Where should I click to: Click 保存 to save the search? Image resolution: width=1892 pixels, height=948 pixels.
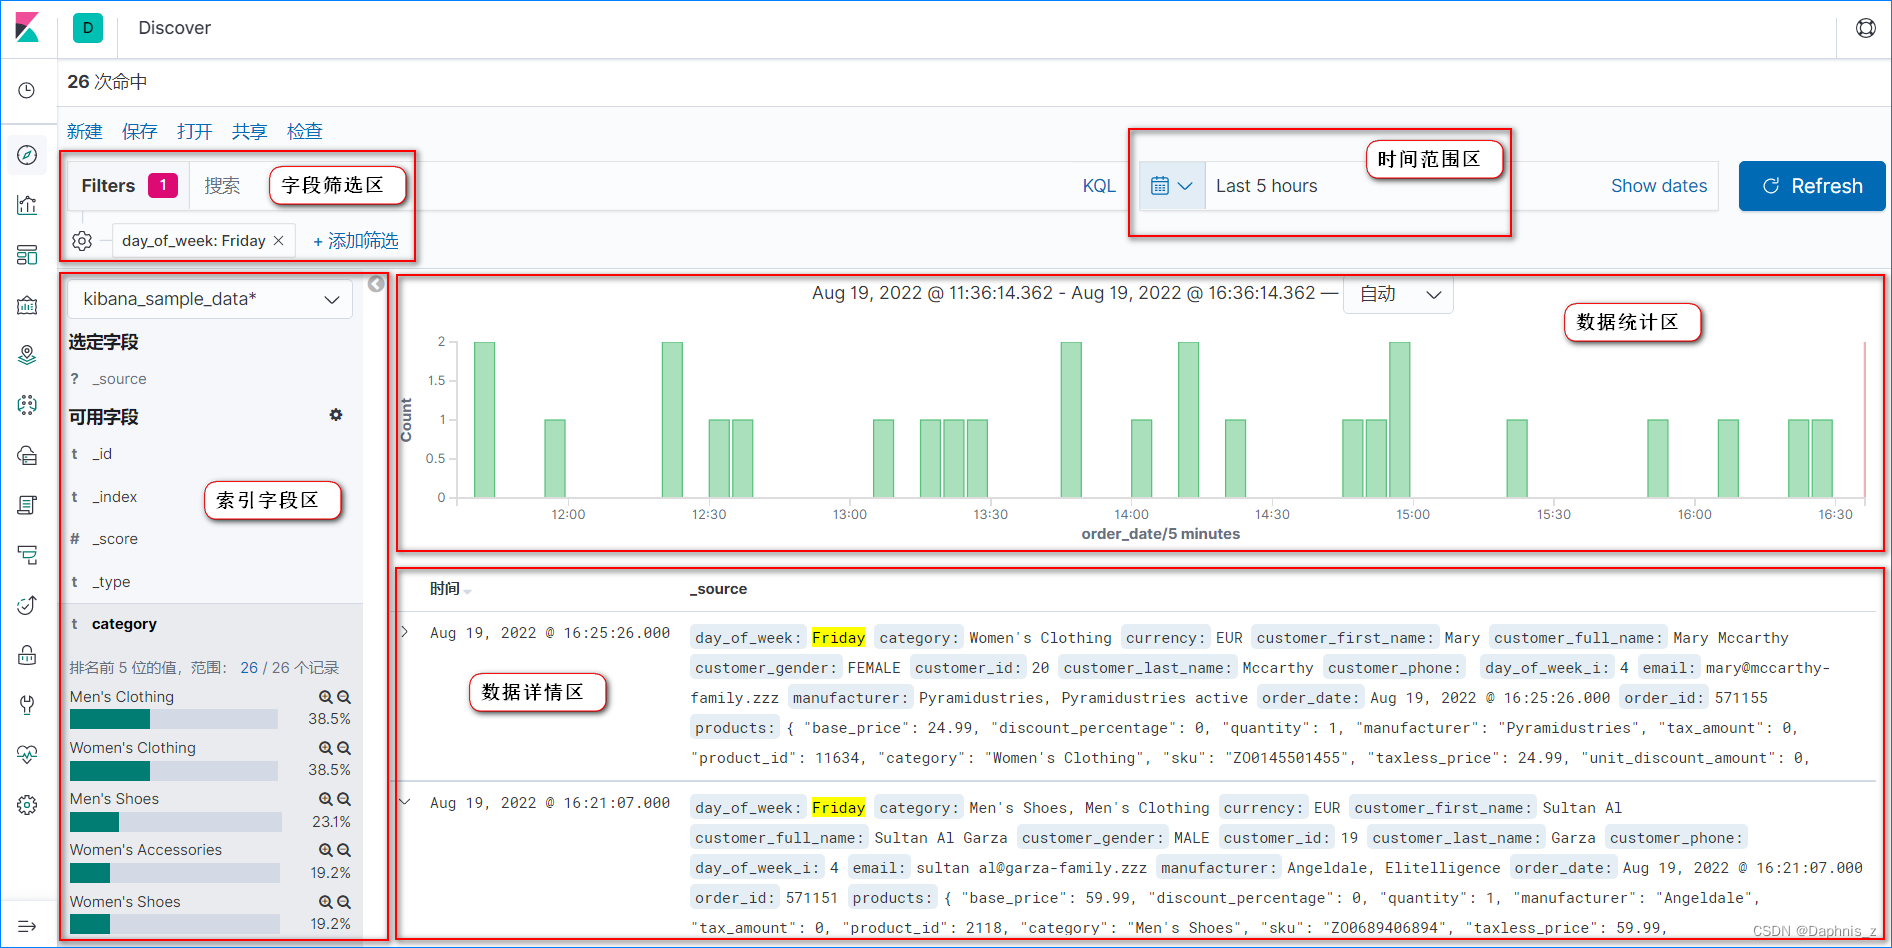pos(140,132)
